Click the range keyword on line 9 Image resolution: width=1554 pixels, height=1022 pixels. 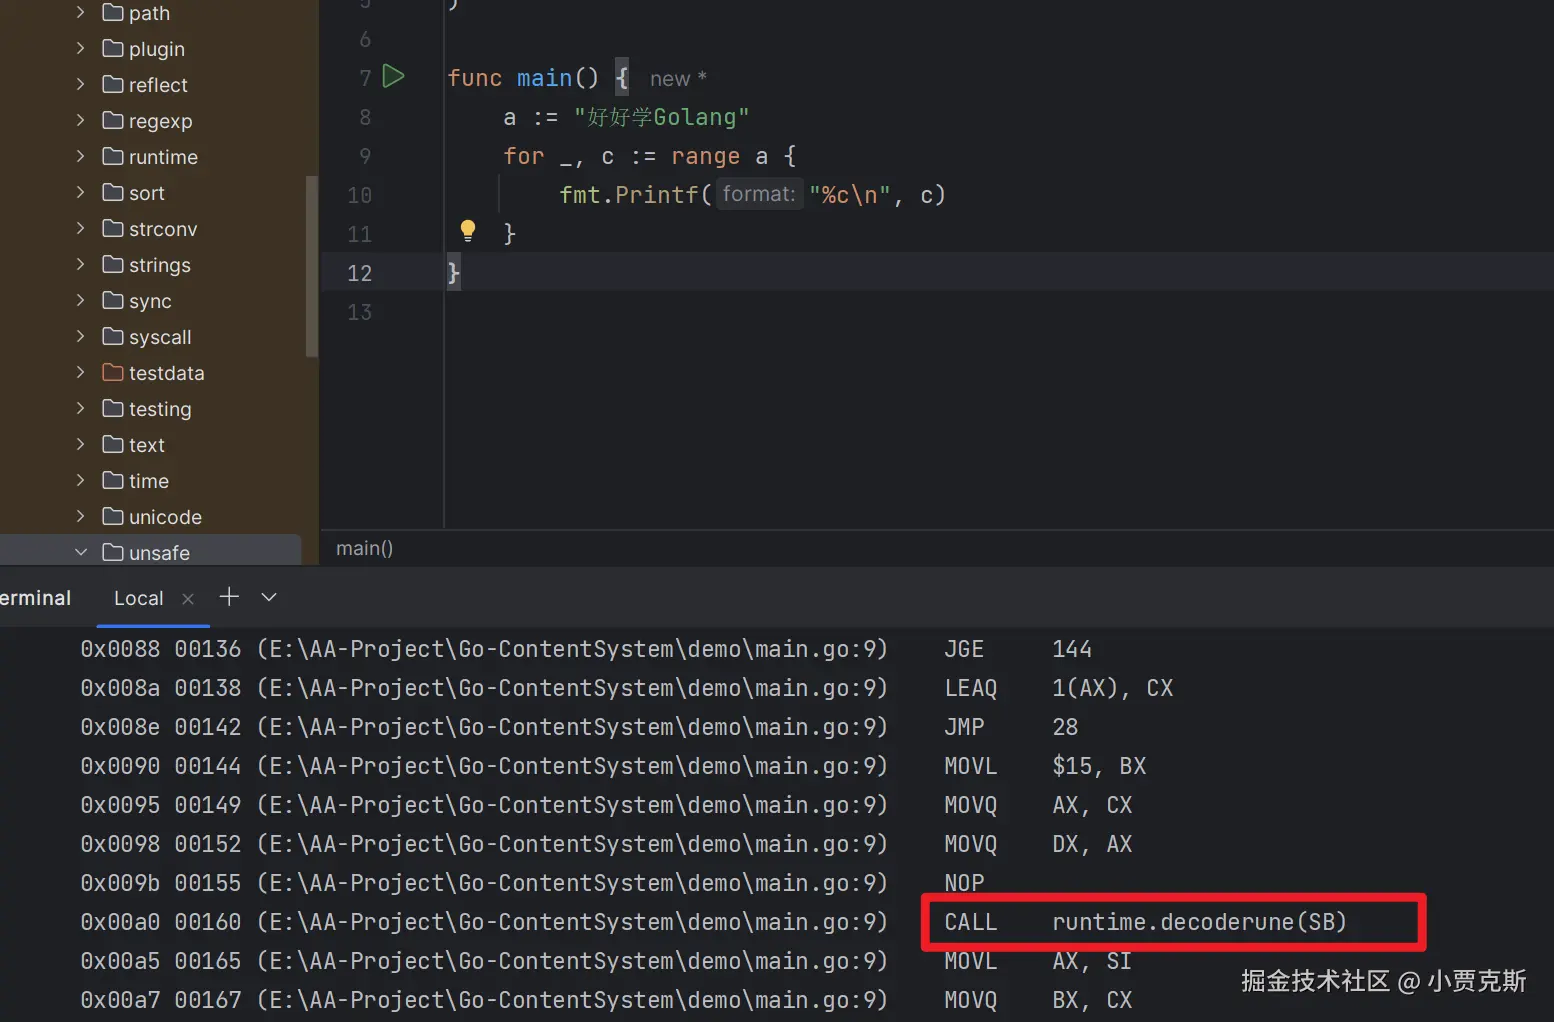point(705,156)
